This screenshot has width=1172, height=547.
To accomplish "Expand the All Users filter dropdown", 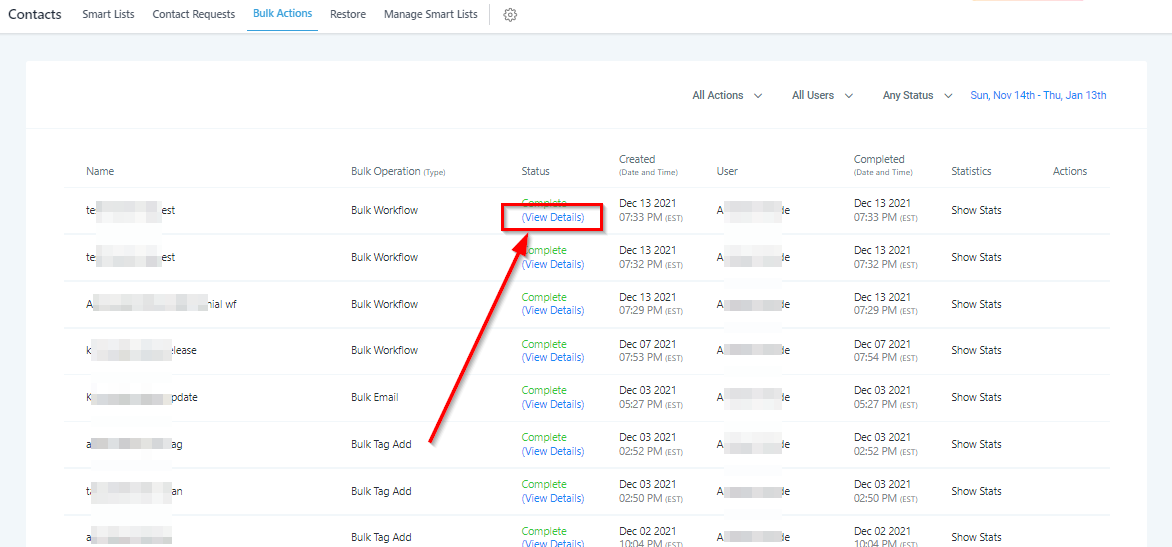I will [822, 96].
